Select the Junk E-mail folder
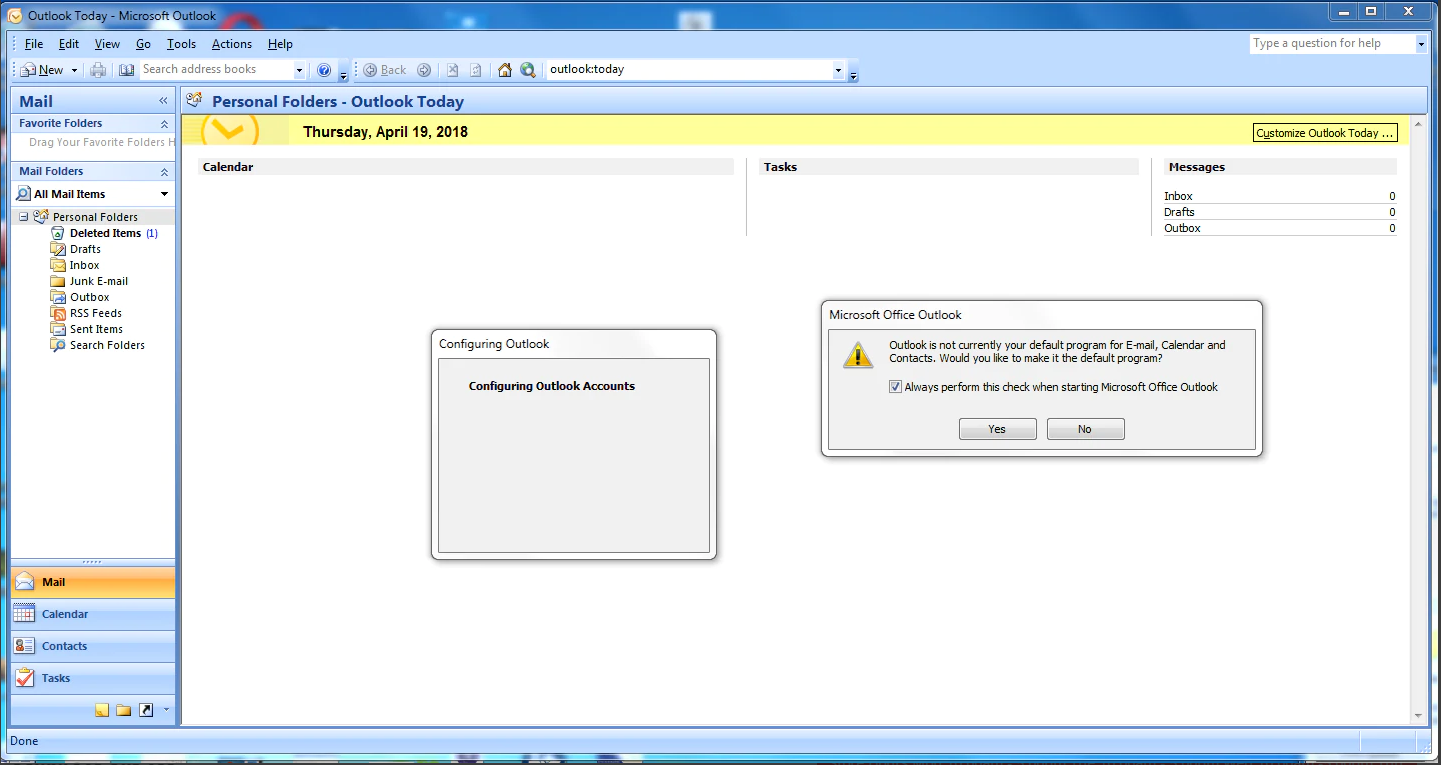The width and height of the screenshot is (1441, 765). [98, 281]
